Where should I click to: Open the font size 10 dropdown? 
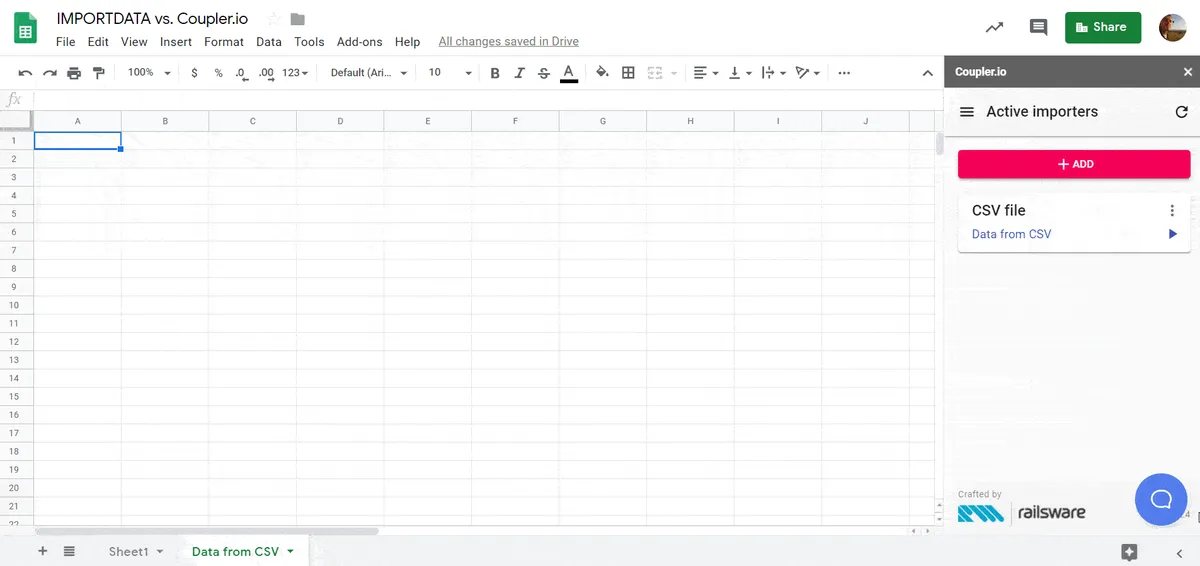click(x=450, y=73)
